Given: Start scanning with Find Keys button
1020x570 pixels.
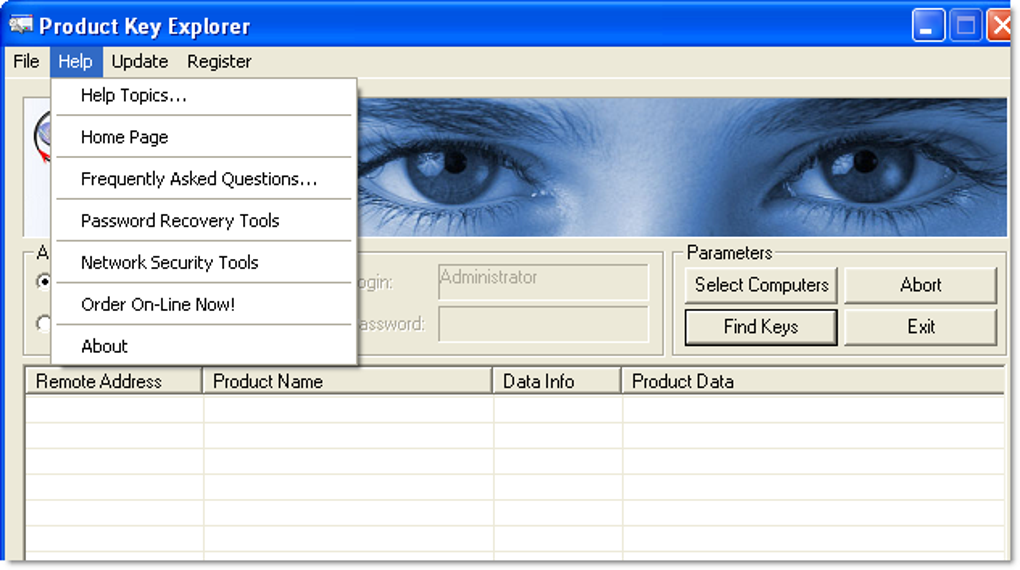Looking at the screenshot, I should coord(761,327).
